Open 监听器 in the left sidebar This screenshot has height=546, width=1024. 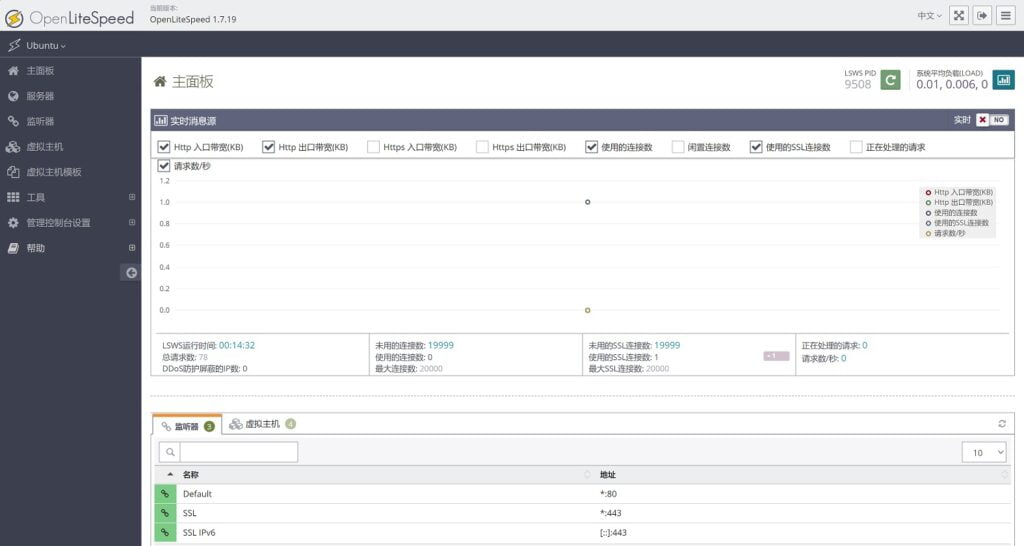click(x=40, y=122)
